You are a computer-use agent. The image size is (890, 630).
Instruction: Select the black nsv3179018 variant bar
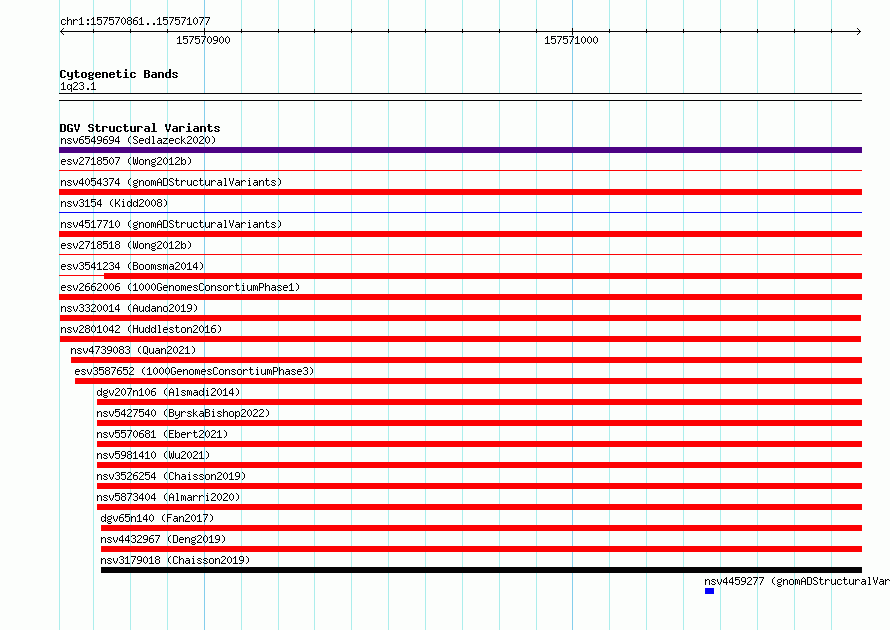(481, 570)
